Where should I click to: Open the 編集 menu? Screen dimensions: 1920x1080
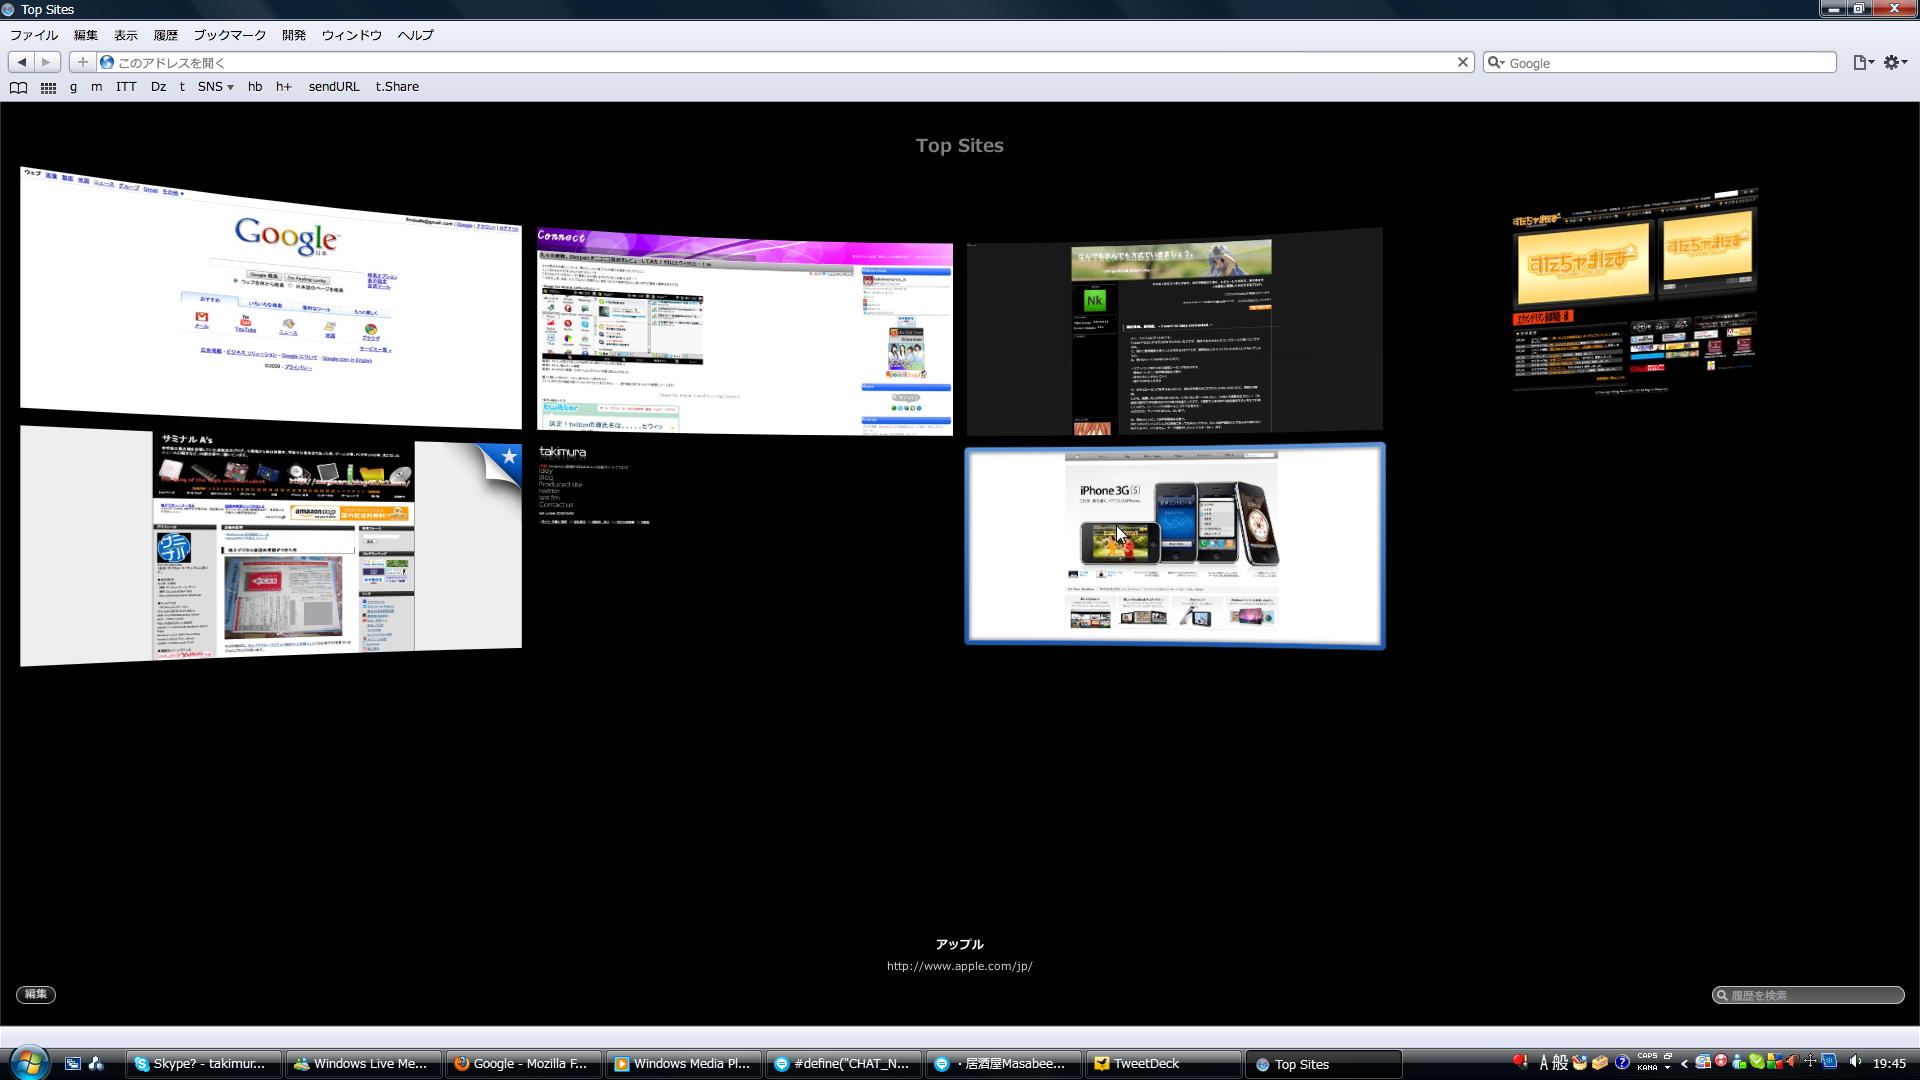[86, 35]
